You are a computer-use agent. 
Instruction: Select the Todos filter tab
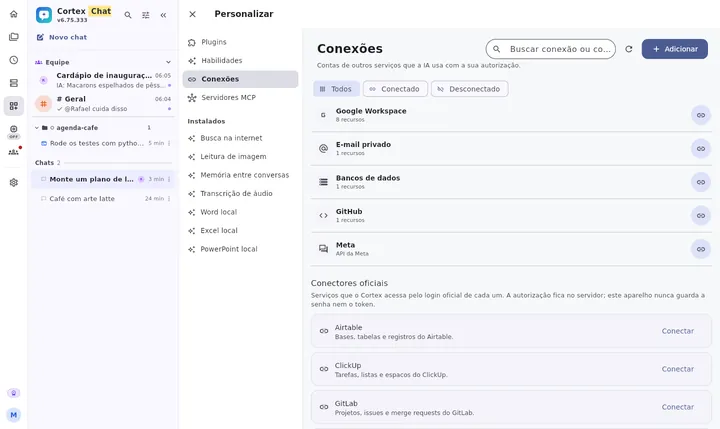(336, 89)
